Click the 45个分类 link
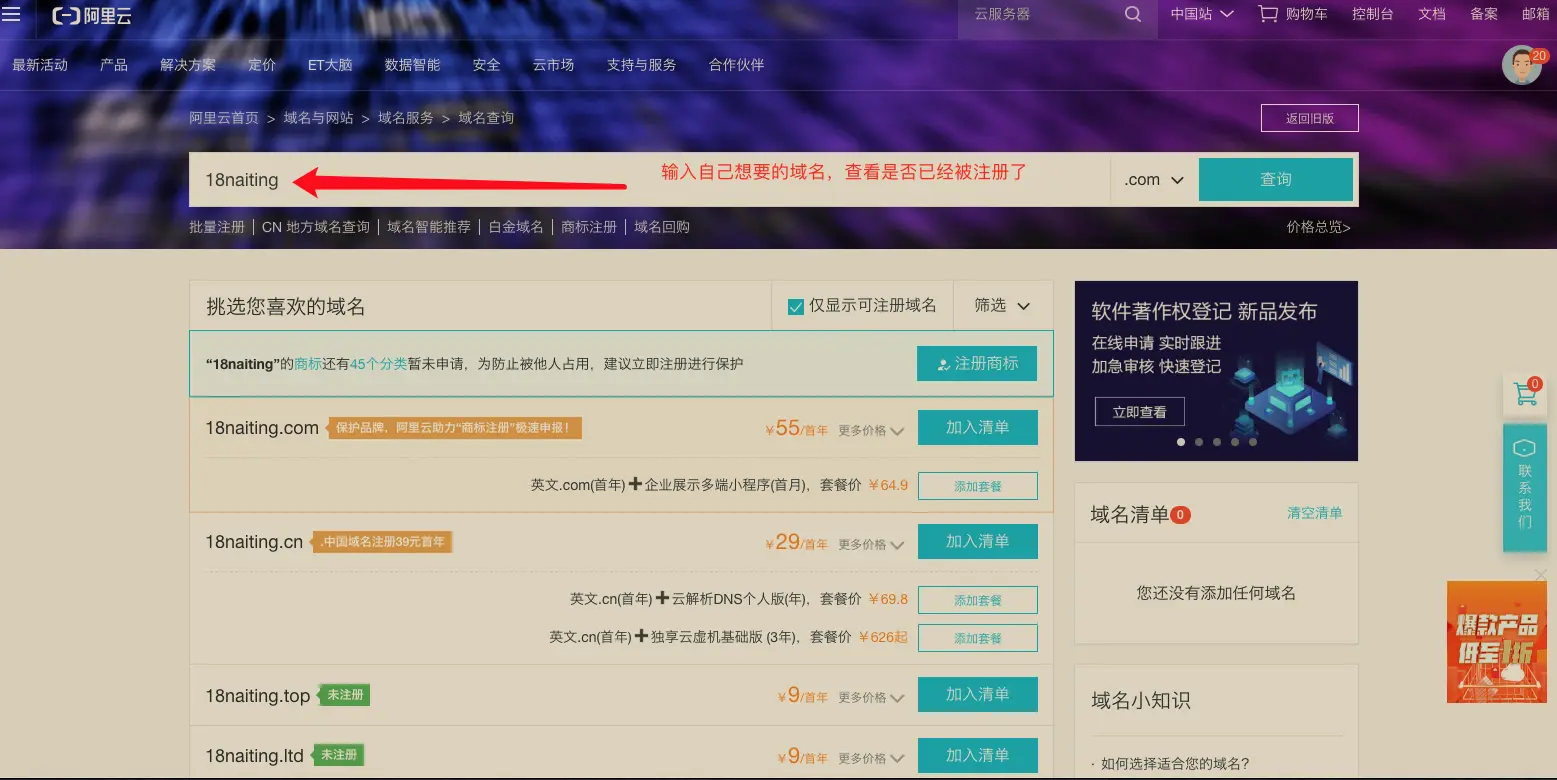Screen dimensions: 1557x780 [378, 364]
